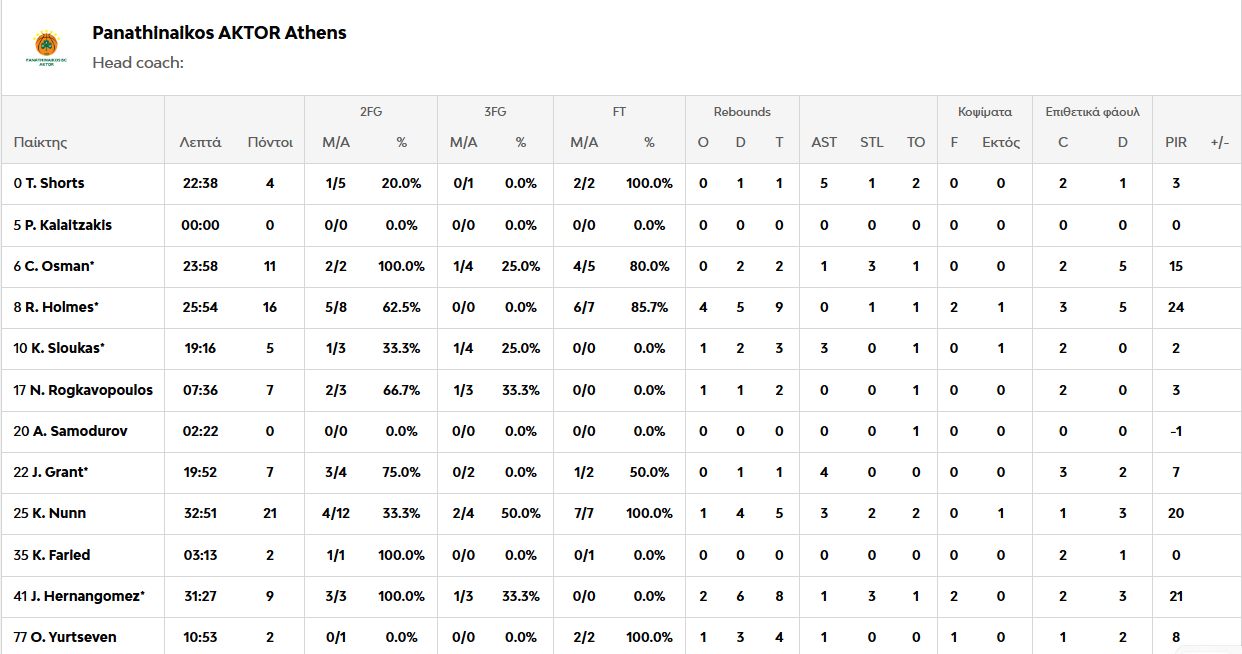This screenshot has height=654, width=1242.
Task: Open T. Shorts player profile
Action: [55, 183]
